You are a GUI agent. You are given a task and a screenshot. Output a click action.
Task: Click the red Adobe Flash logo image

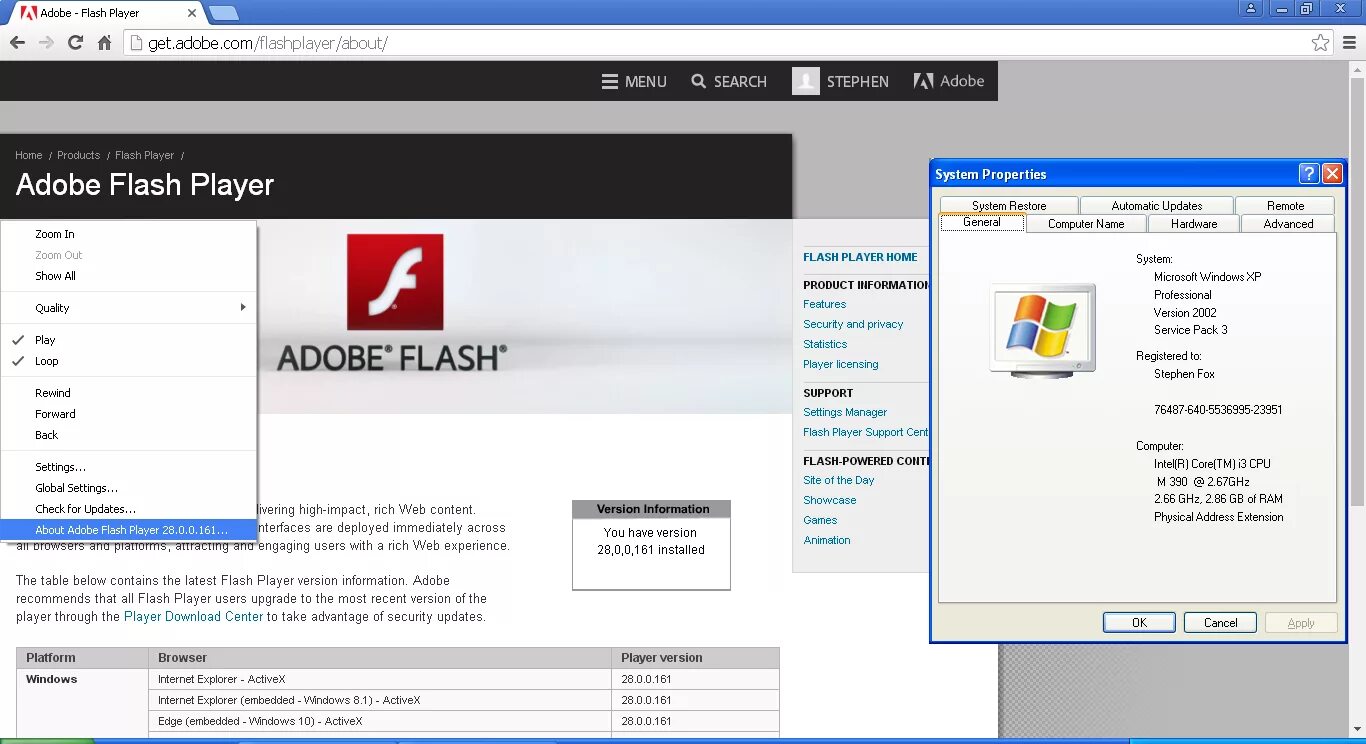pyautogui.click(x=395, y=282)
